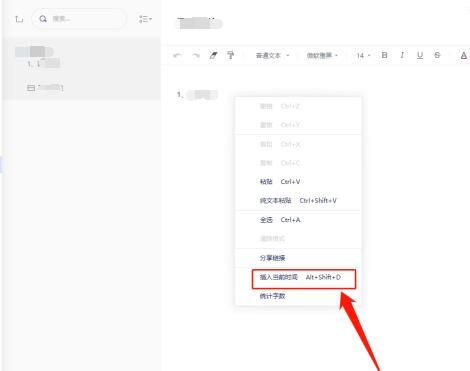Click the search magnifier icon

pyautogui.click(x=43, y=19)
